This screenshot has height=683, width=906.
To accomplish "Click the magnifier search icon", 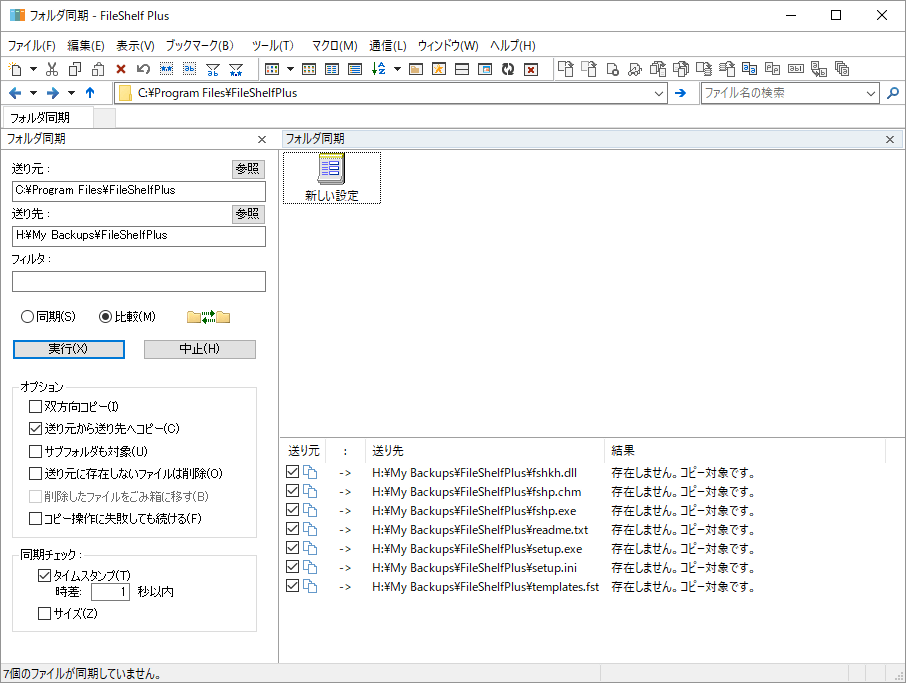I will [x=893, y=92].
